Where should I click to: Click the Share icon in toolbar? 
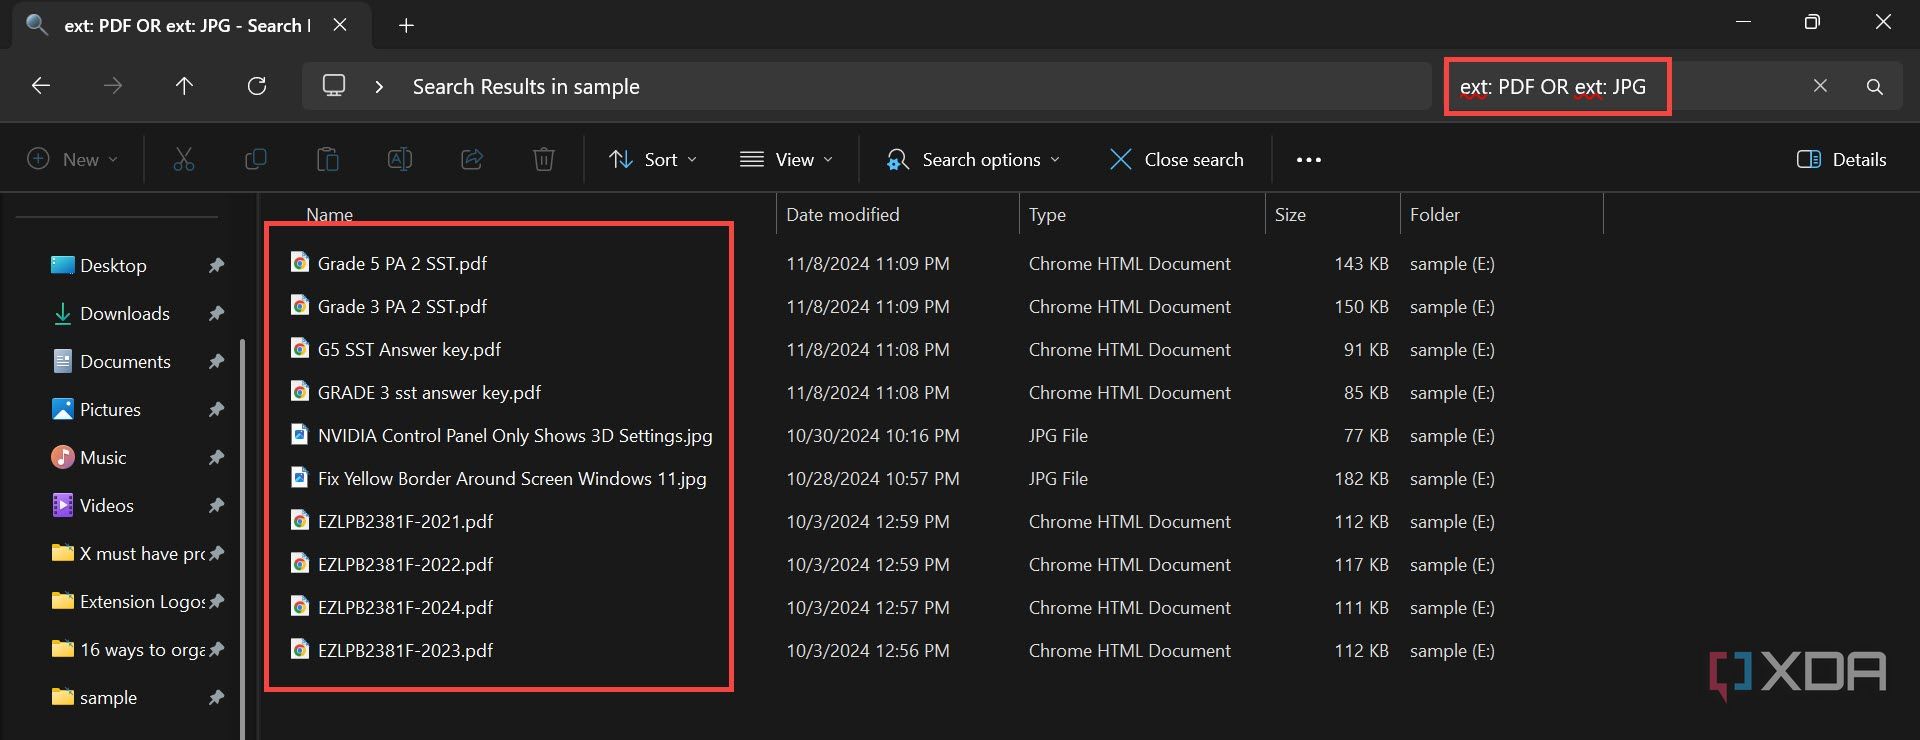[x=472, y=159]
